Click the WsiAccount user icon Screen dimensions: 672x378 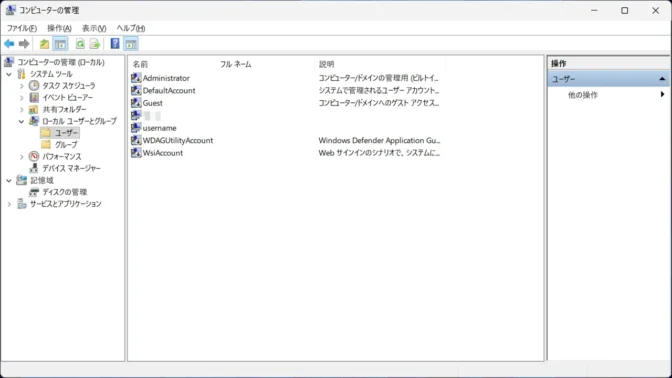(x=136, y=153)
